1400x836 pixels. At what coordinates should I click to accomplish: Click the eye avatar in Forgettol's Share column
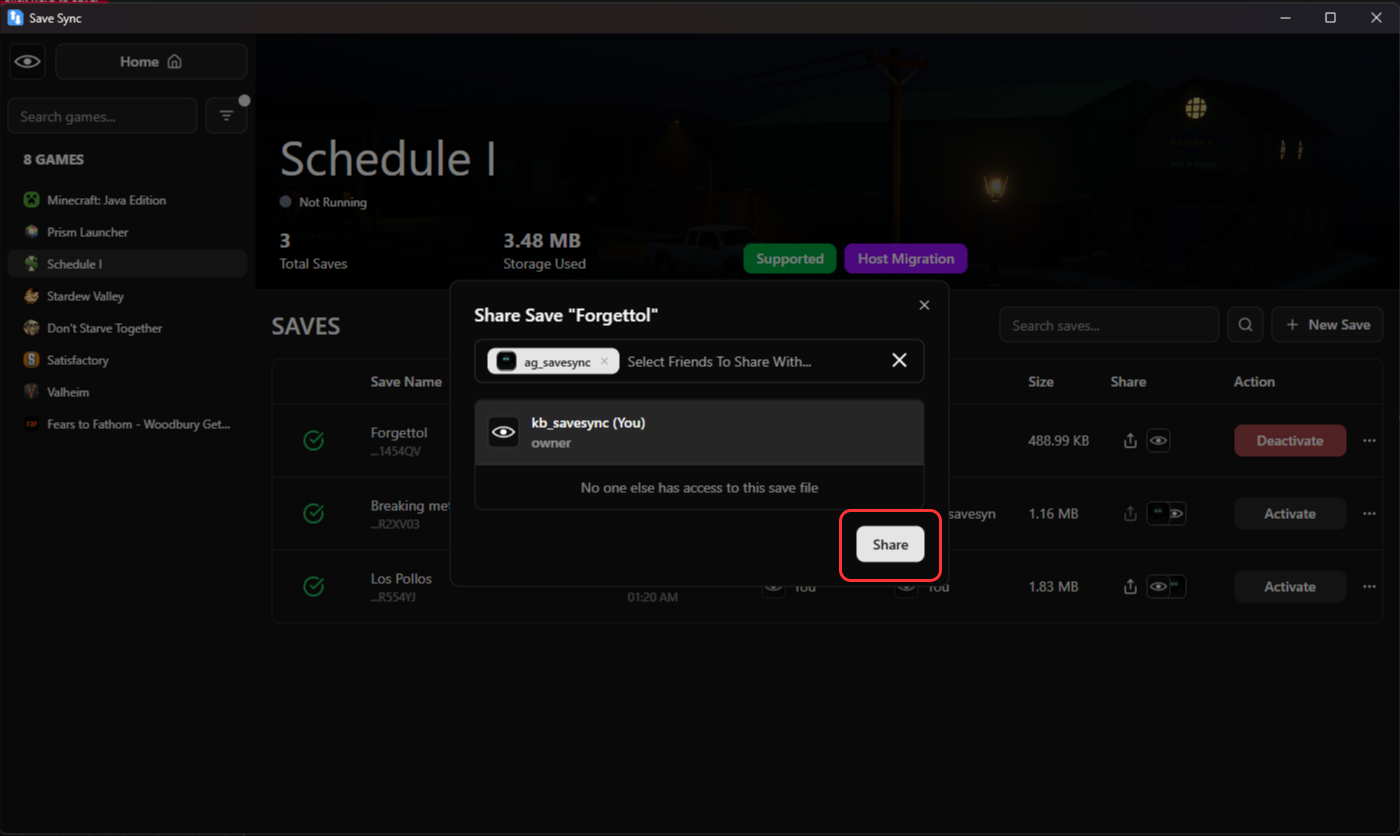tap(1158, 441)
